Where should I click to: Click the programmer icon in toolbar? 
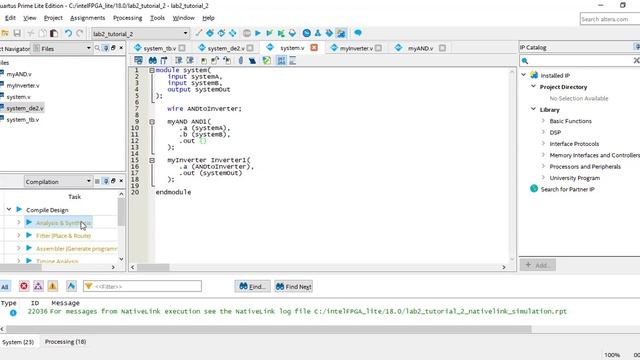tap(329, 33)
